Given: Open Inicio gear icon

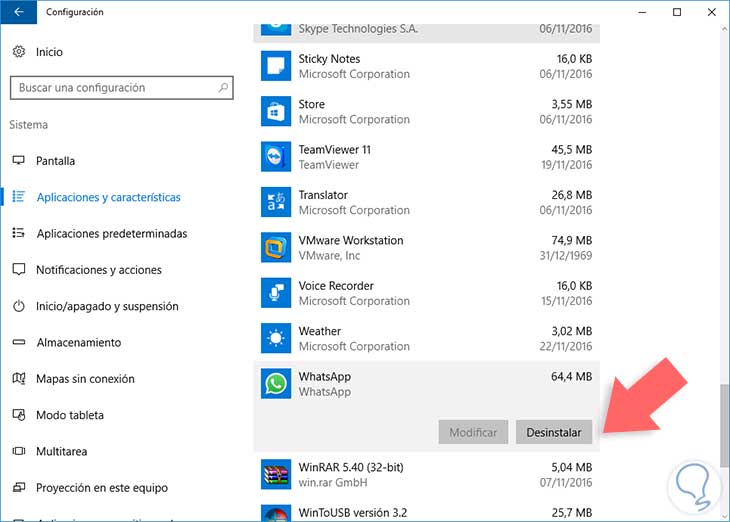Looking at the screenshot, I should 19,52.
